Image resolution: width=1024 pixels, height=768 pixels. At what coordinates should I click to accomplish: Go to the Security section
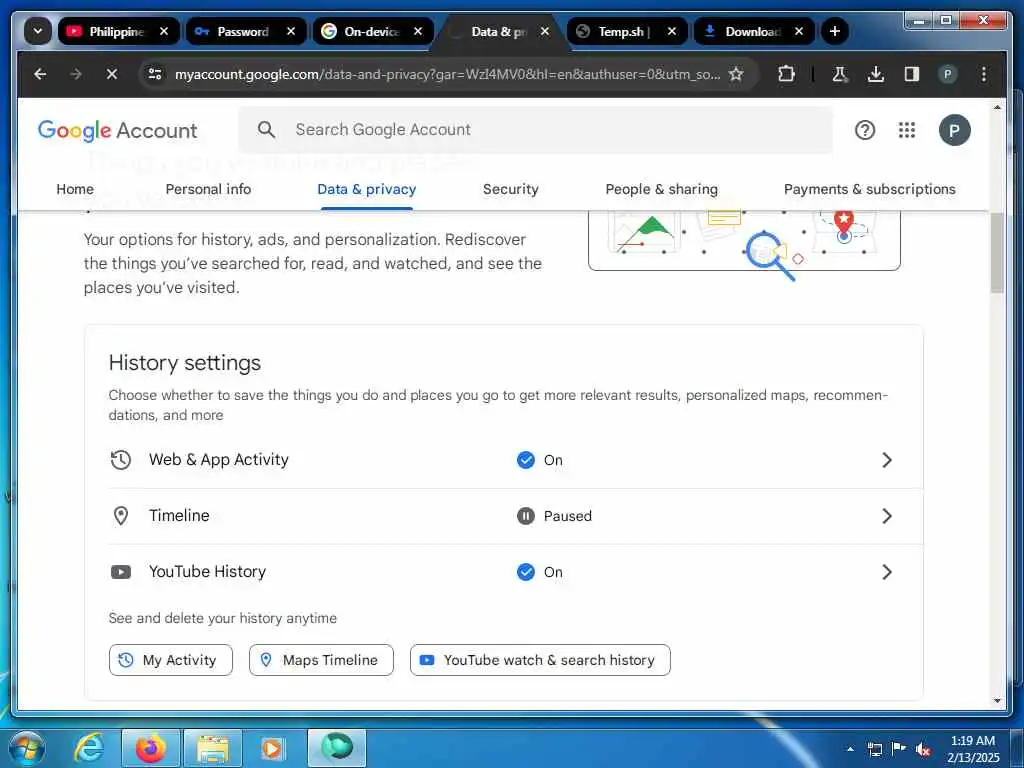(511, 189)
